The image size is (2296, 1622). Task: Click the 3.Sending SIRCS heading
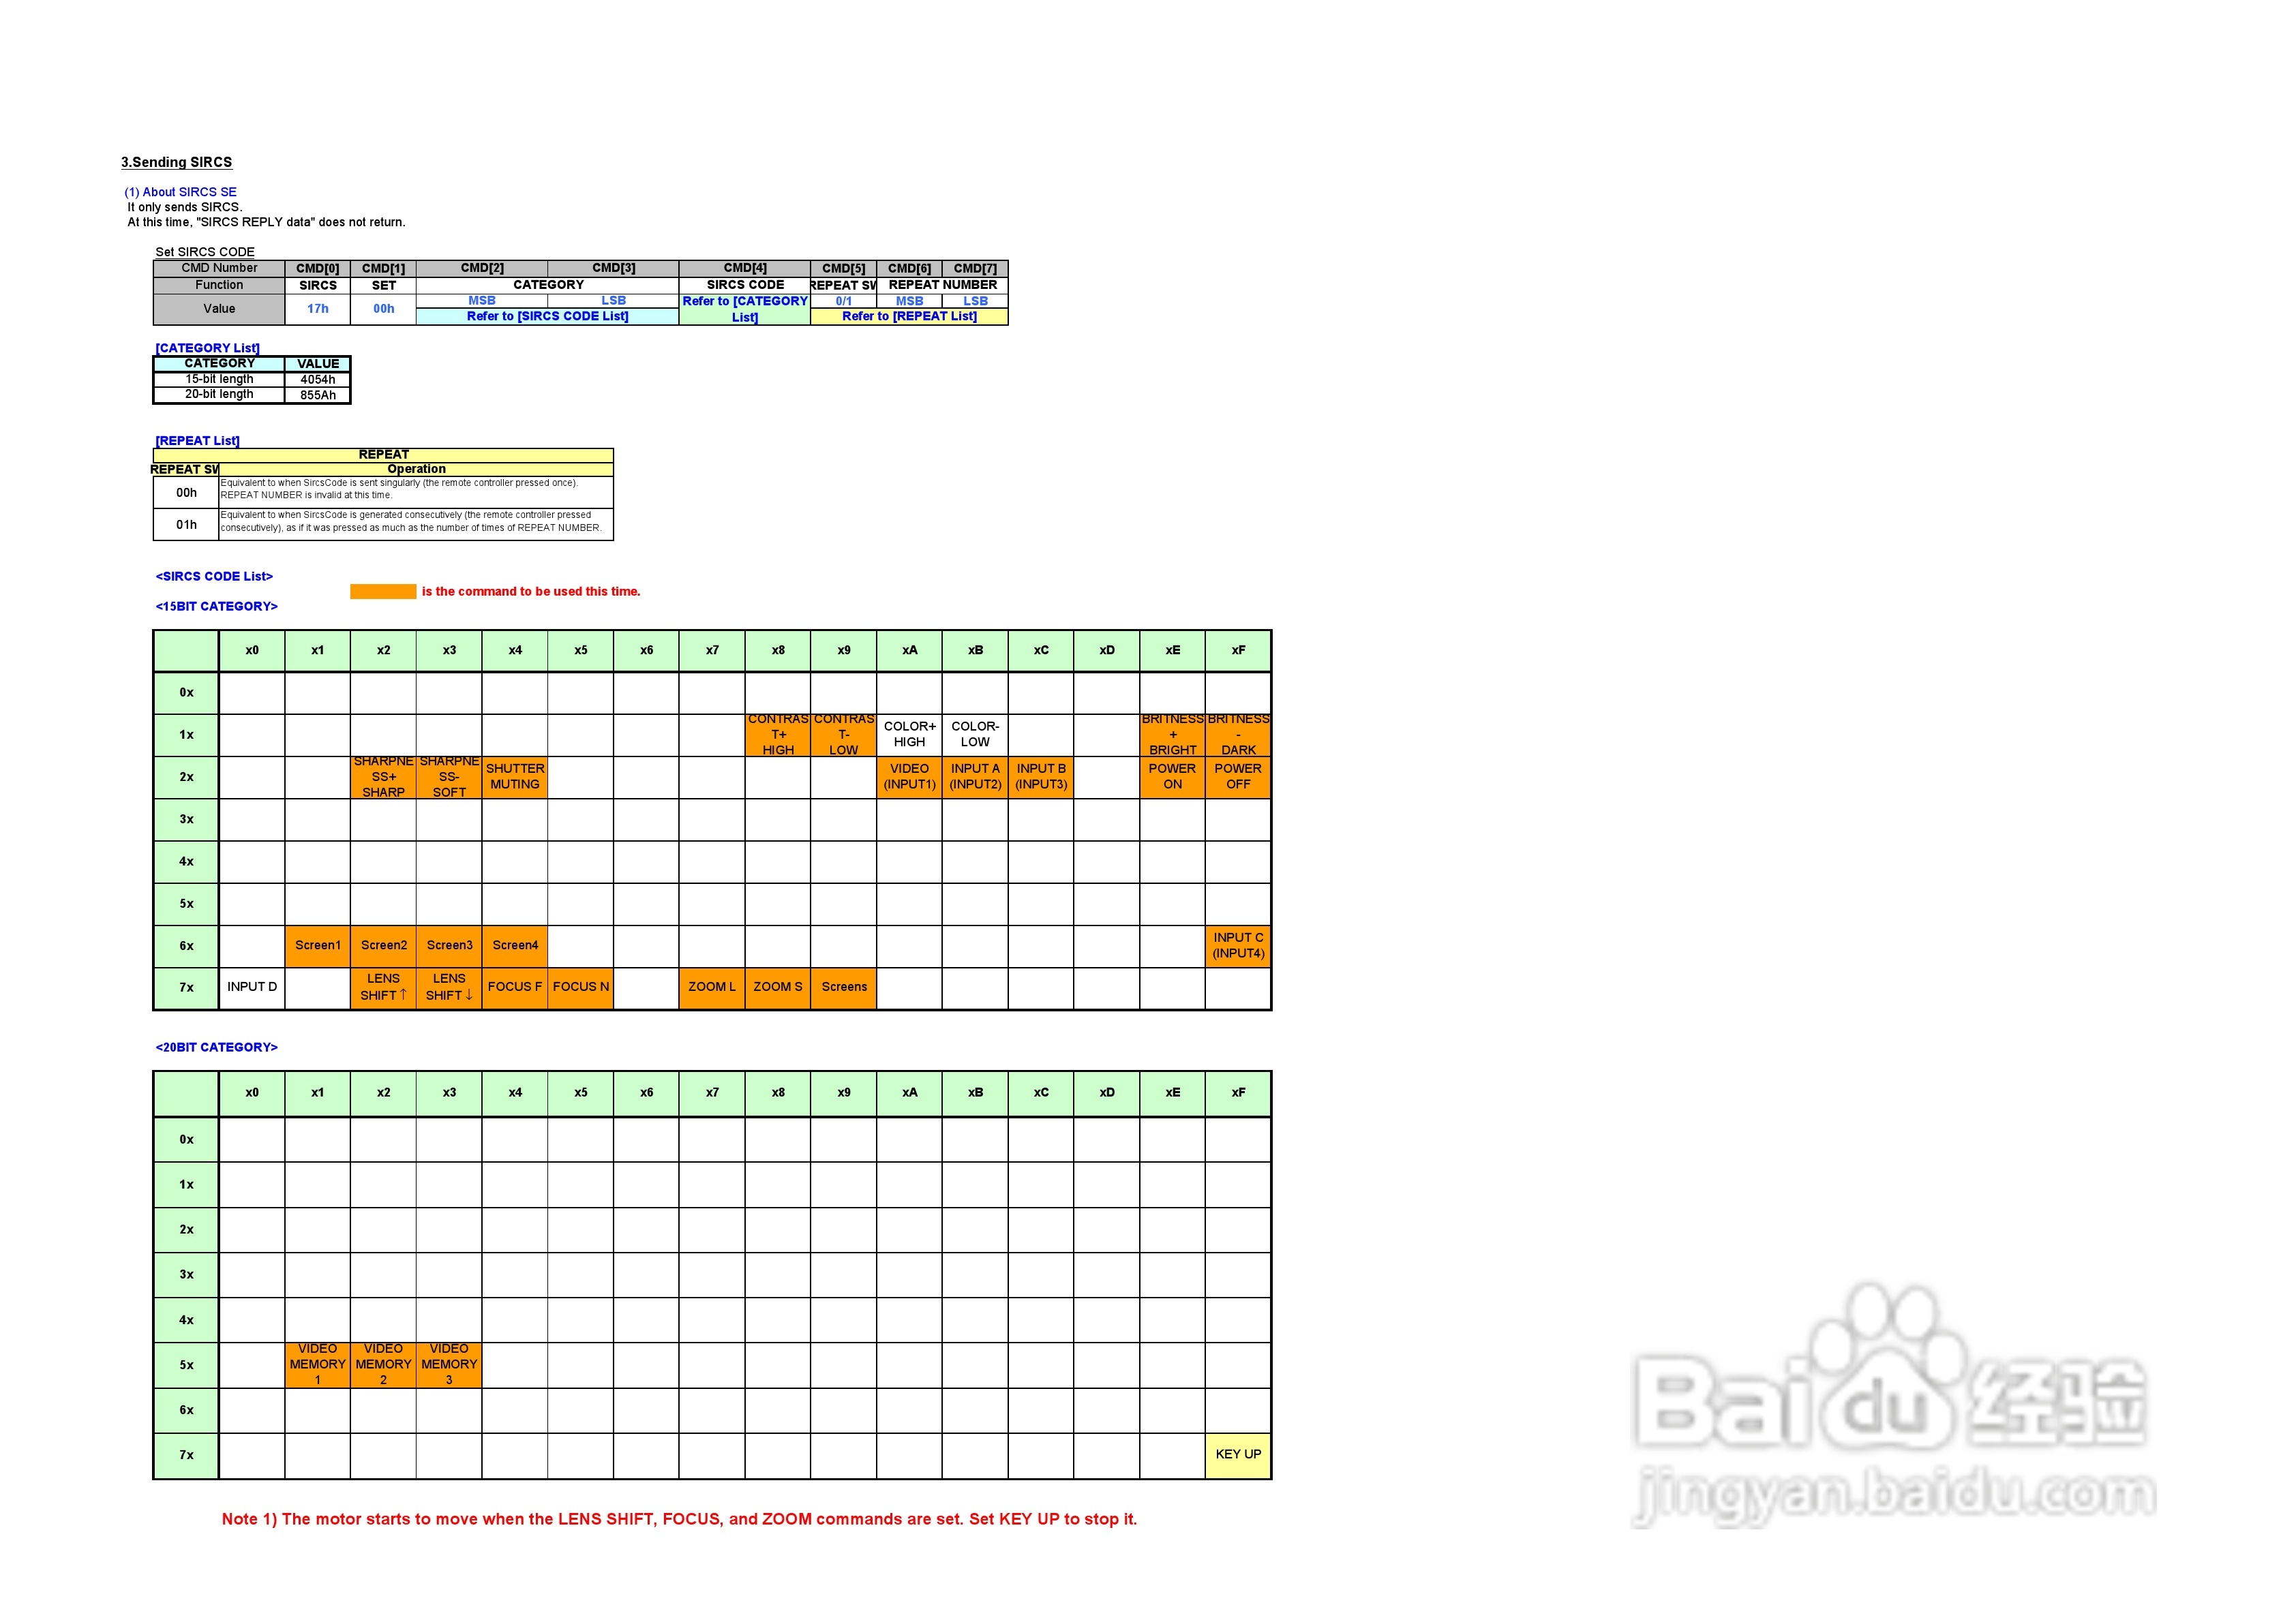click(x=176, y=162)
